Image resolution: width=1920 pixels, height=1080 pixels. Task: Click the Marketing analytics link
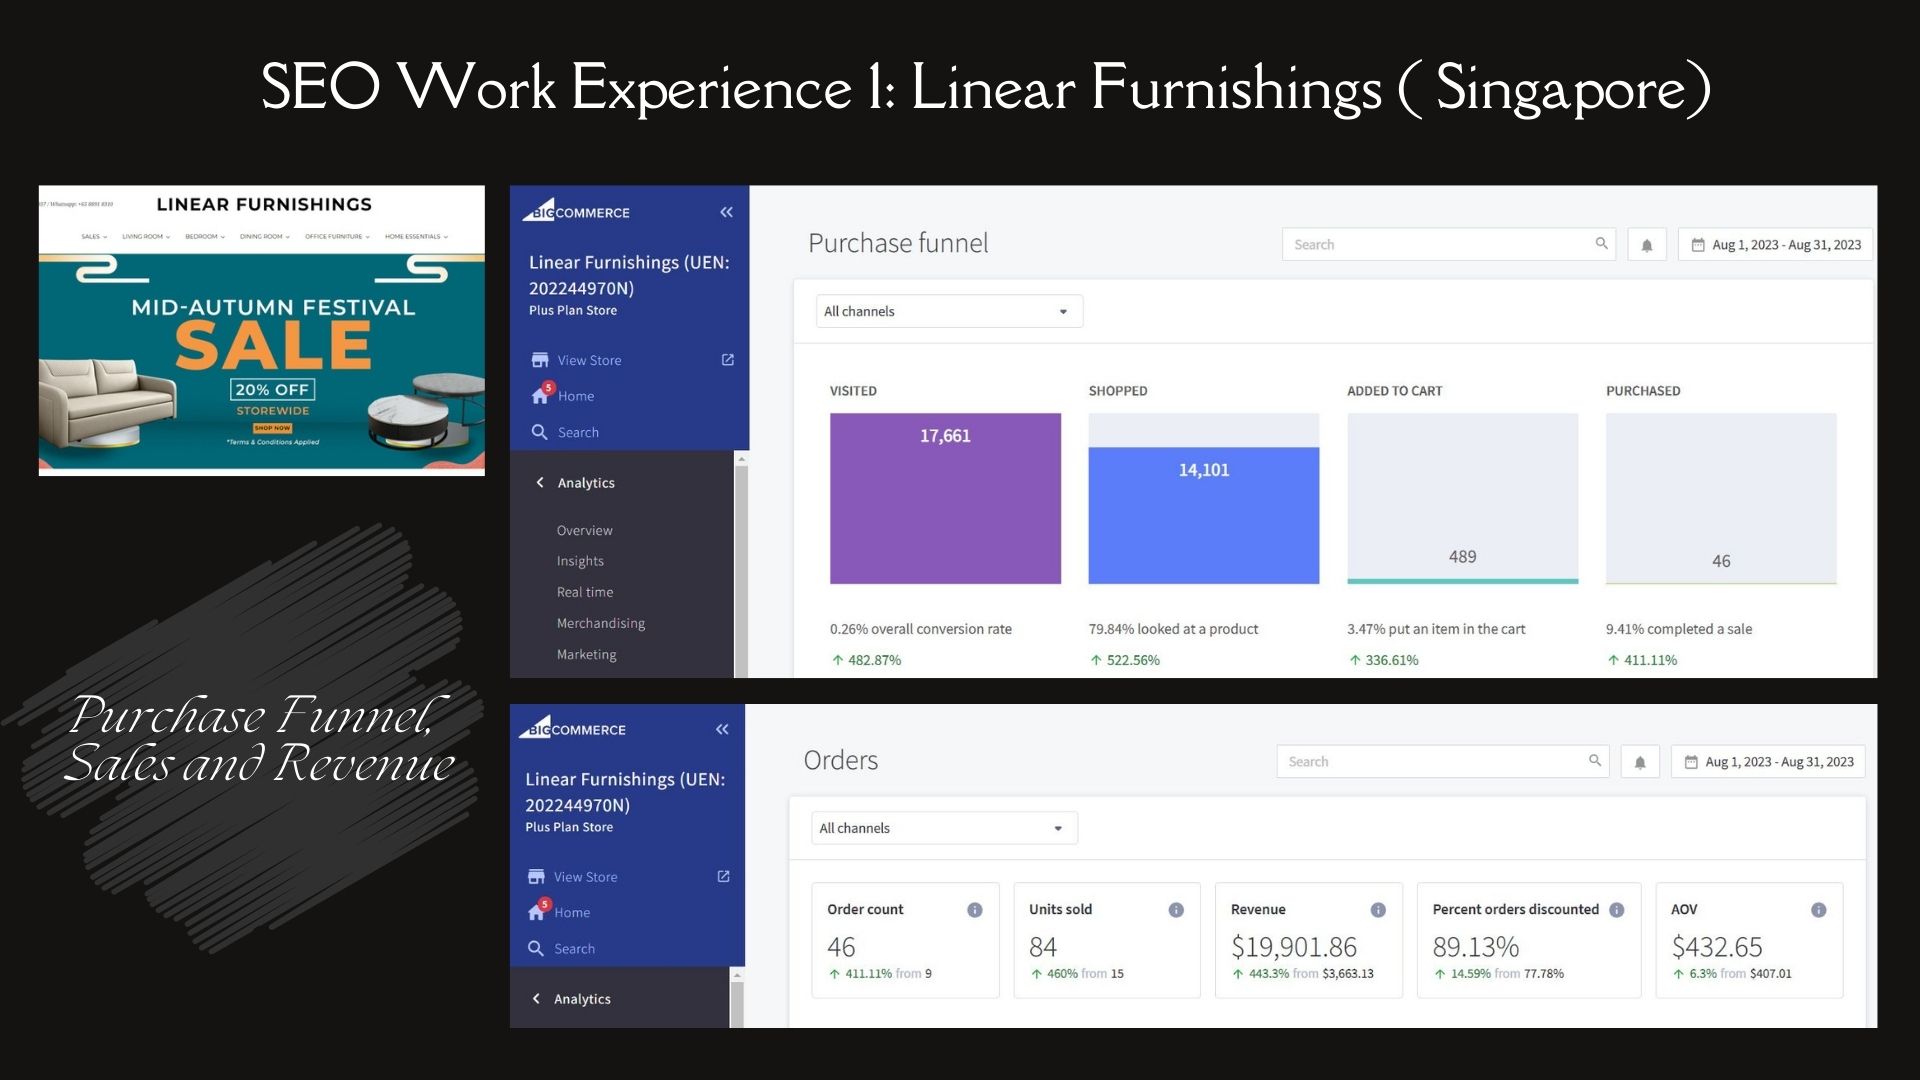[x=587, y=653]
